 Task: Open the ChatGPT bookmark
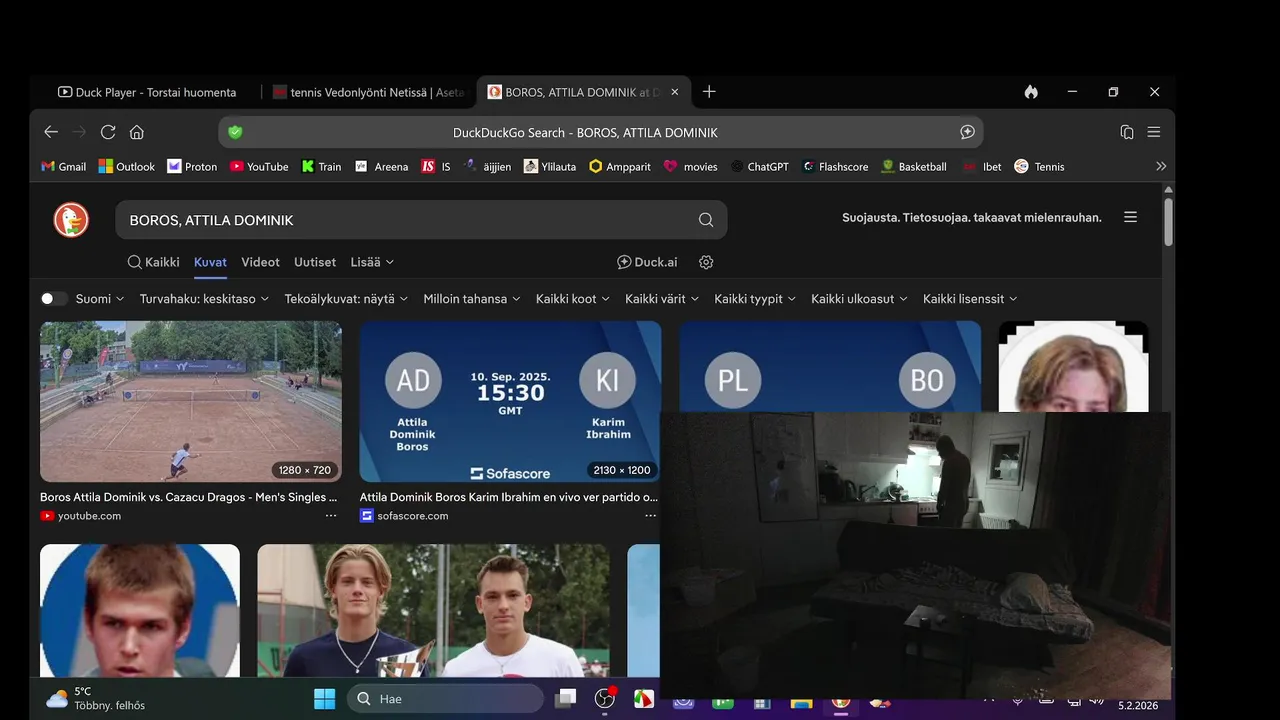click(x=759, y=167)
